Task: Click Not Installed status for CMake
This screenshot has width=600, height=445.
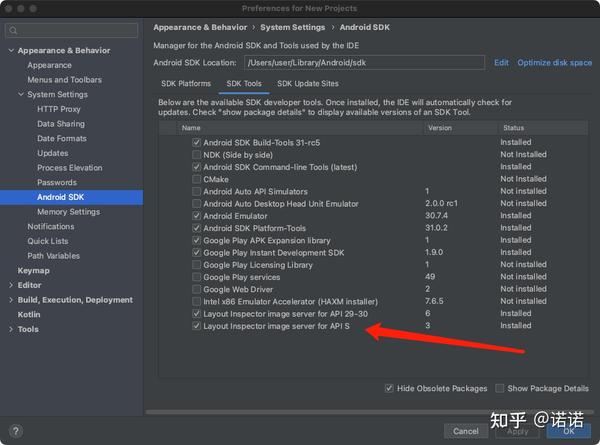Action: click(523, 179)
